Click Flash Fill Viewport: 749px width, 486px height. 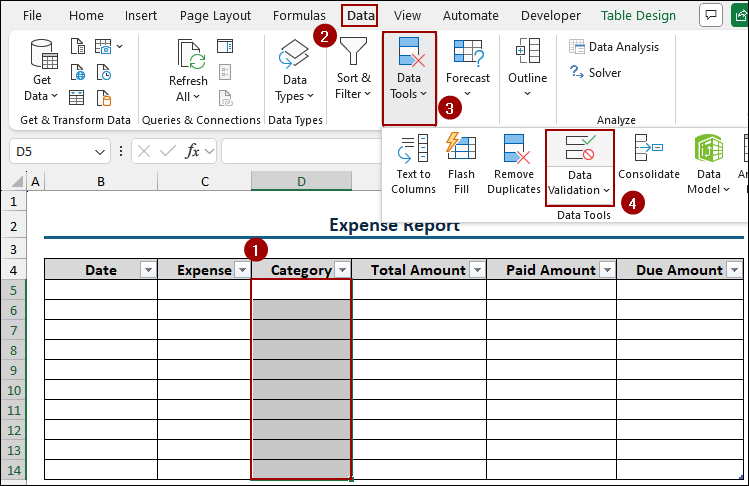pyautogui.click(x=461, y=164)
